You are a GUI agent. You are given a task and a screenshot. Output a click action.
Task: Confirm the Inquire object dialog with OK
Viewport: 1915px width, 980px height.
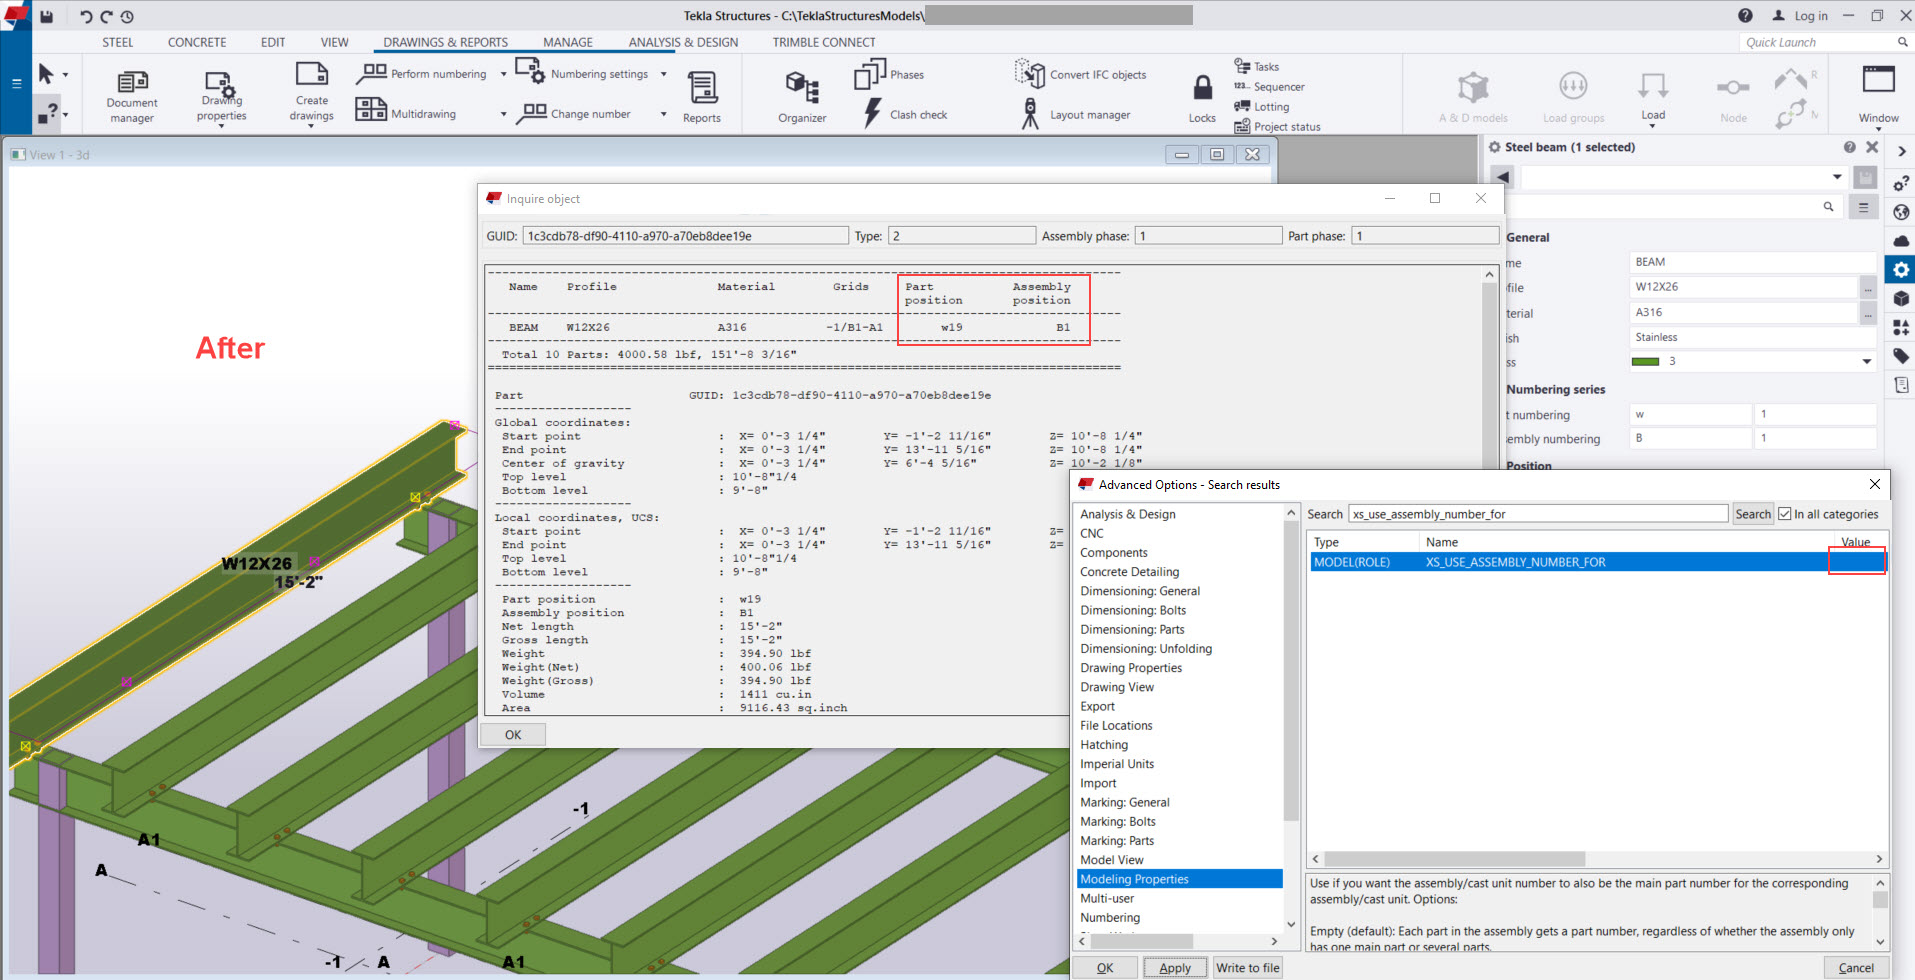point(512,734)
